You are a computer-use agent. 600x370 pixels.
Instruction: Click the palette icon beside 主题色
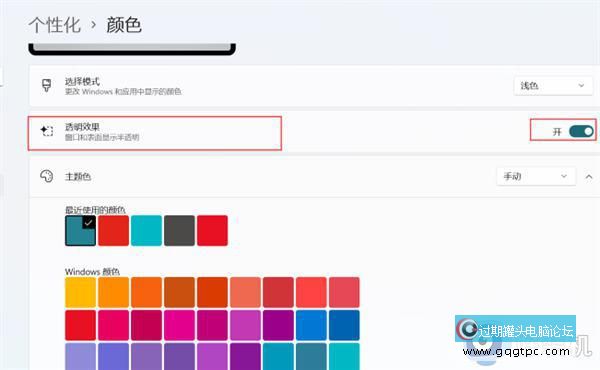47,176
